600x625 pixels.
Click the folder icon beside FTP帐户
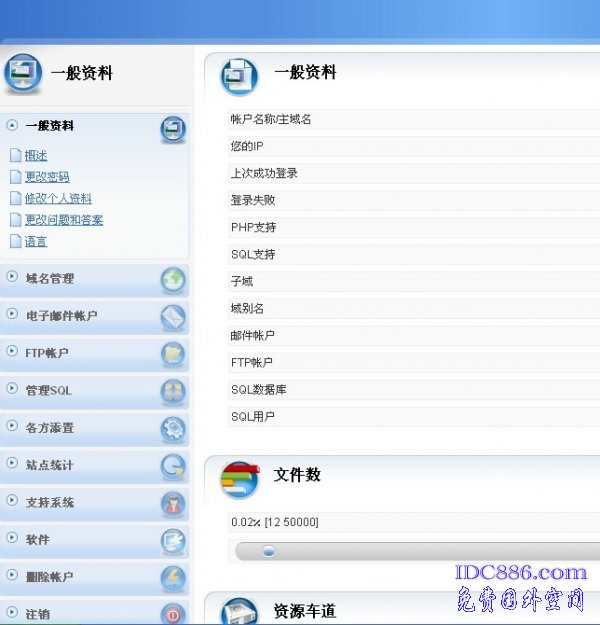click(173, 354)
